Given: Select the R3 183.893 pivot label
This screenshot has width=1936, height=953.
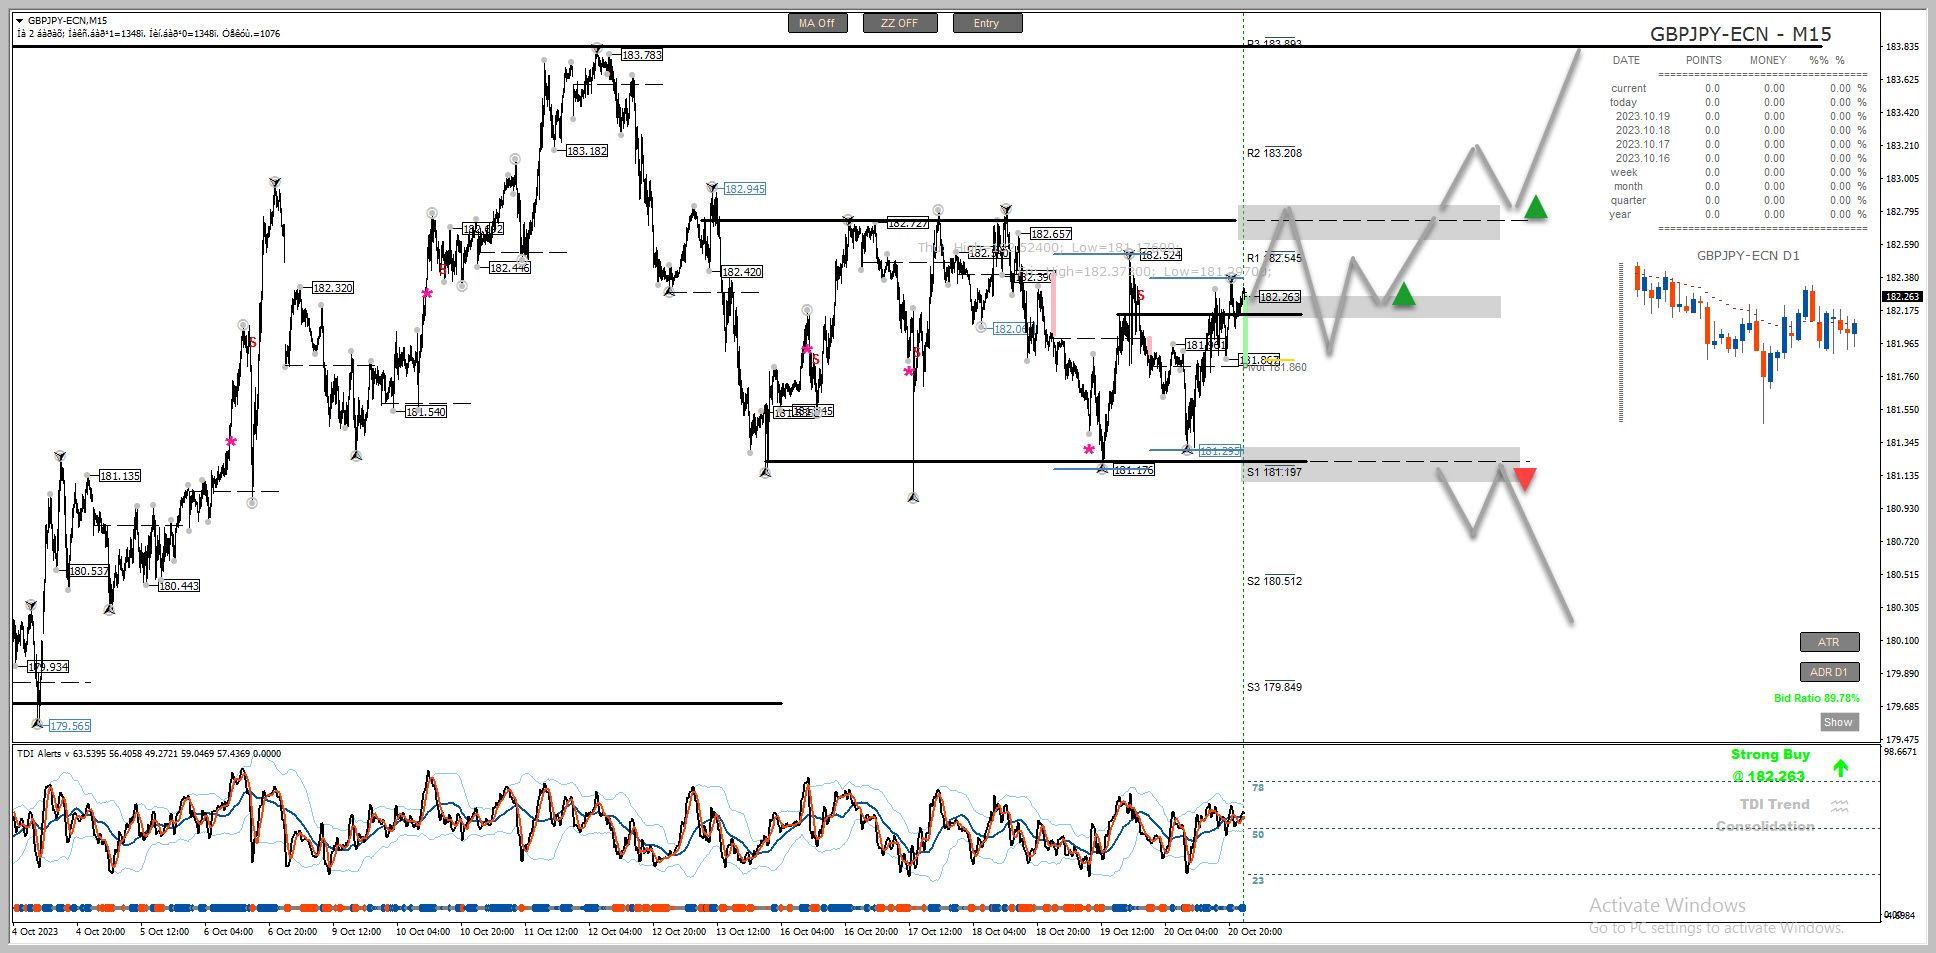Looking at the screenshot, I should point(1274,44).
